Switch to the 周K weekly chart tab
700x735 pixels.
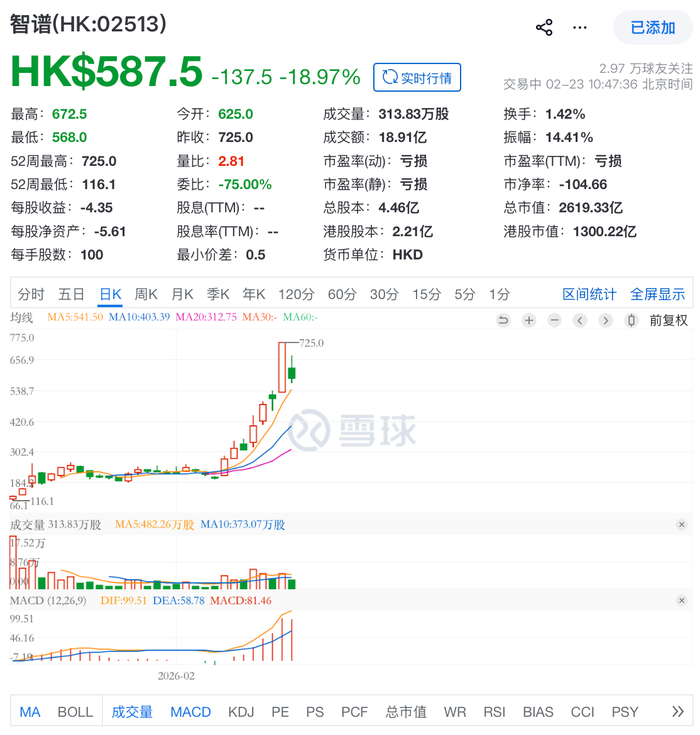tap(146, 294)
